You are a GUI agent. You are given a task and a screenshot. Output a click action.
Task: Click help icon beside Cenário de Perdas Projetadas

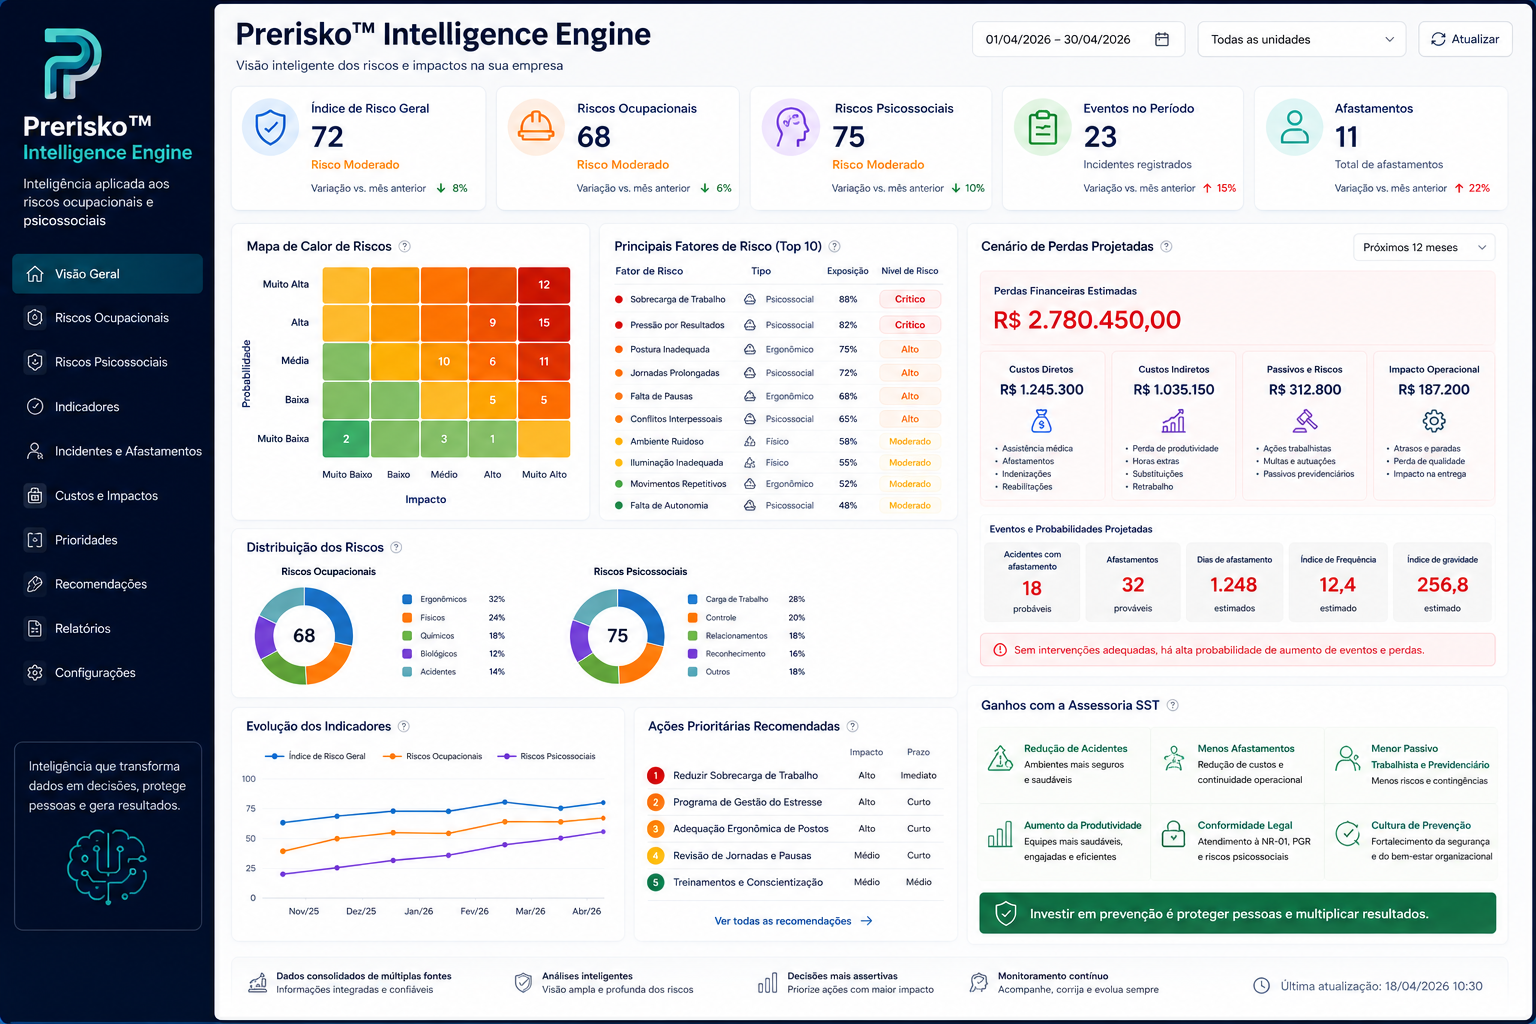1166,246
